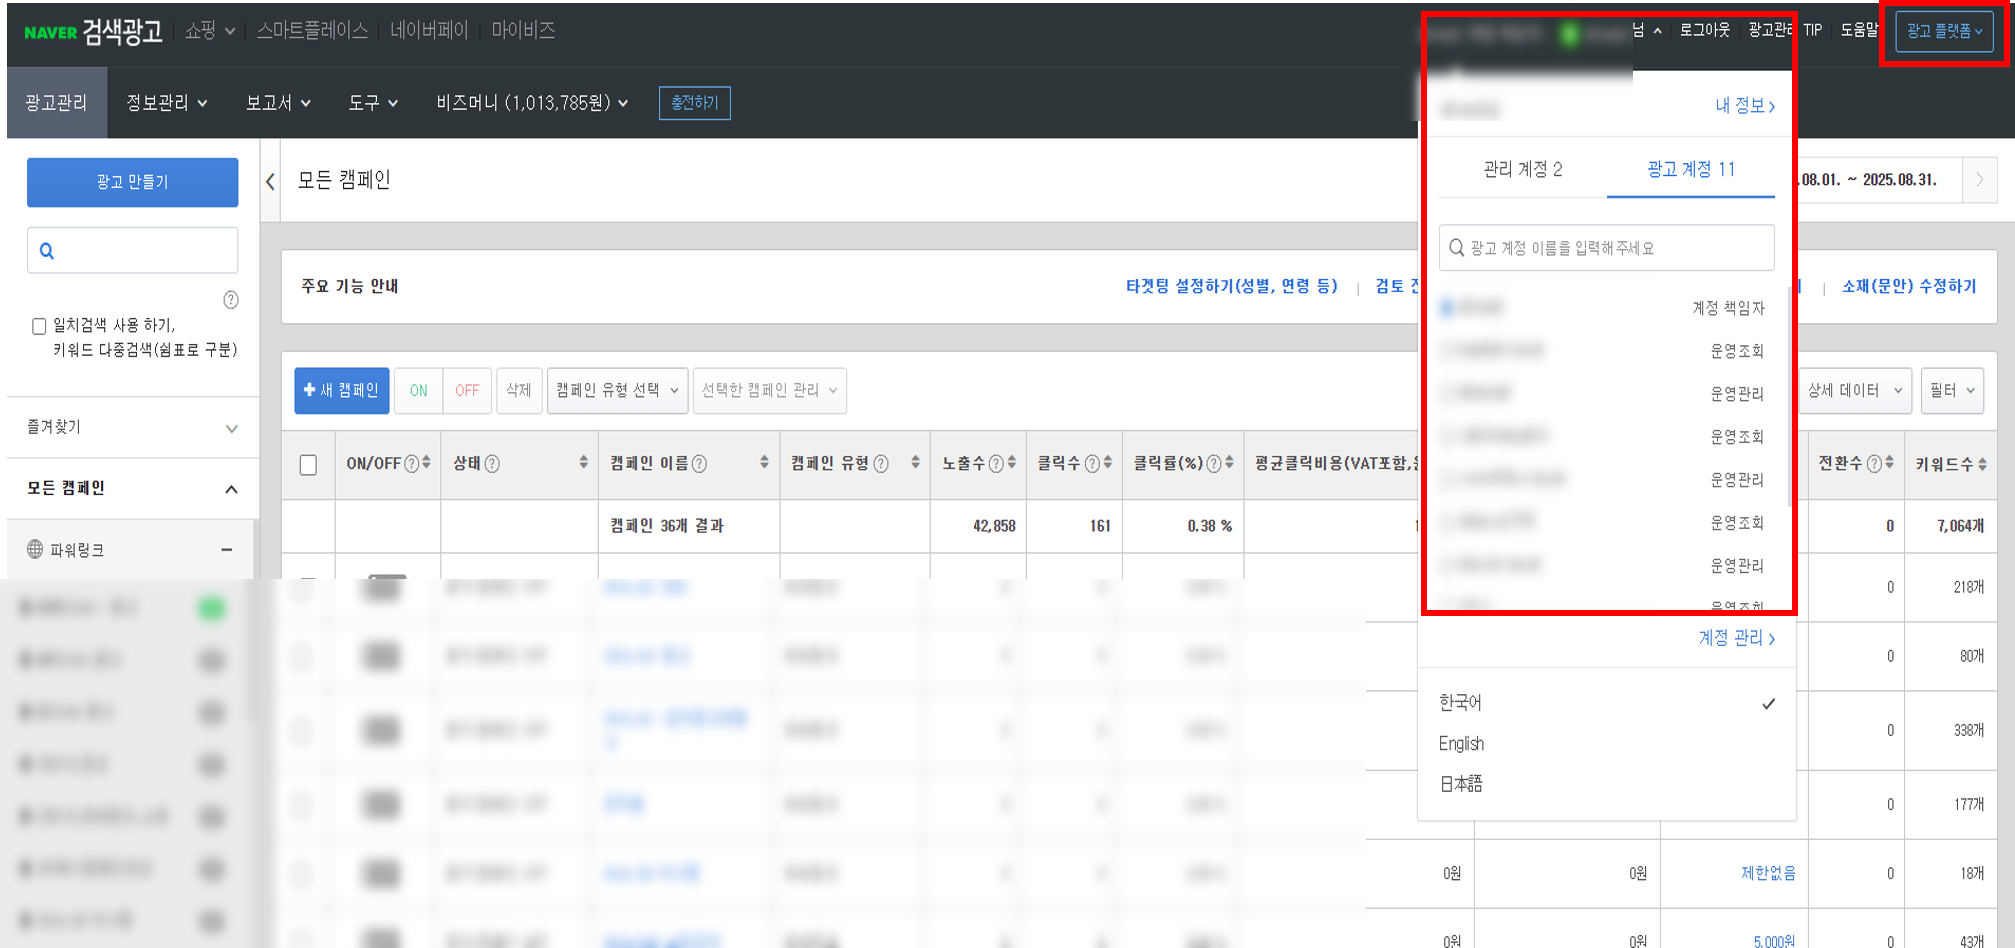The image size is (2015, 948).
Task: Tick the select-all campaigns header checkbox
Action: [x=308, y=465]
